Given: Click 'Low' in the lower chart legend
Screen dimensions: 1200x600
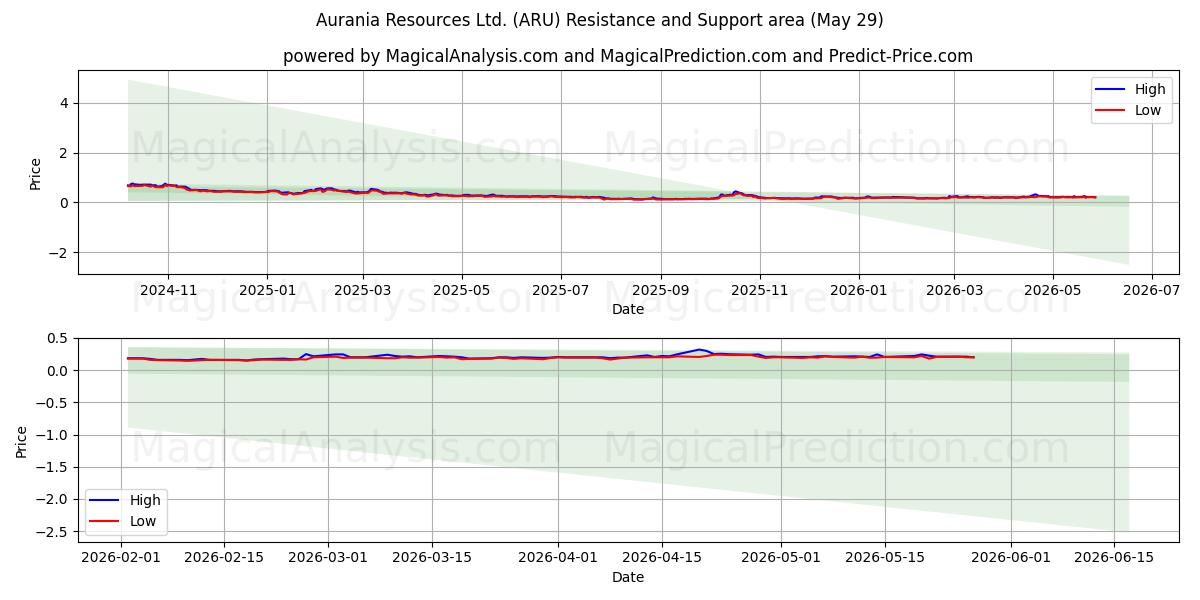Looking at the screenshot, I should coord(143,521).
